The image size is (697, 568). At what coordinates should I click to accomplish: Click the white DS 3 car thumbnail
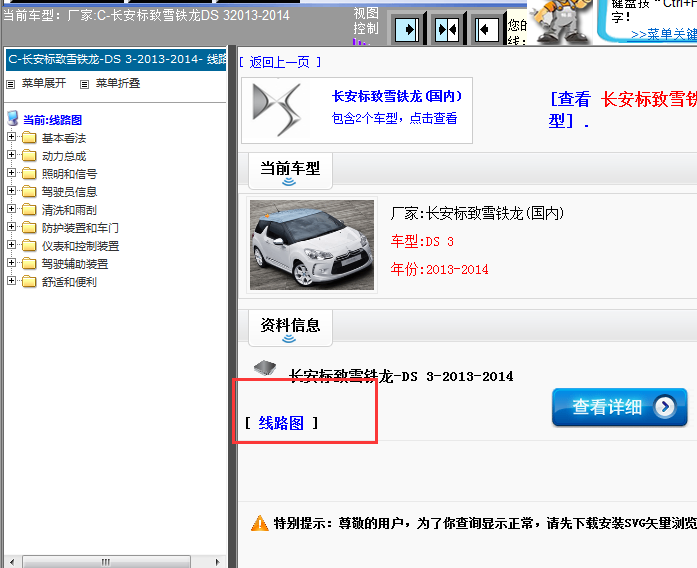click(312, 245)
